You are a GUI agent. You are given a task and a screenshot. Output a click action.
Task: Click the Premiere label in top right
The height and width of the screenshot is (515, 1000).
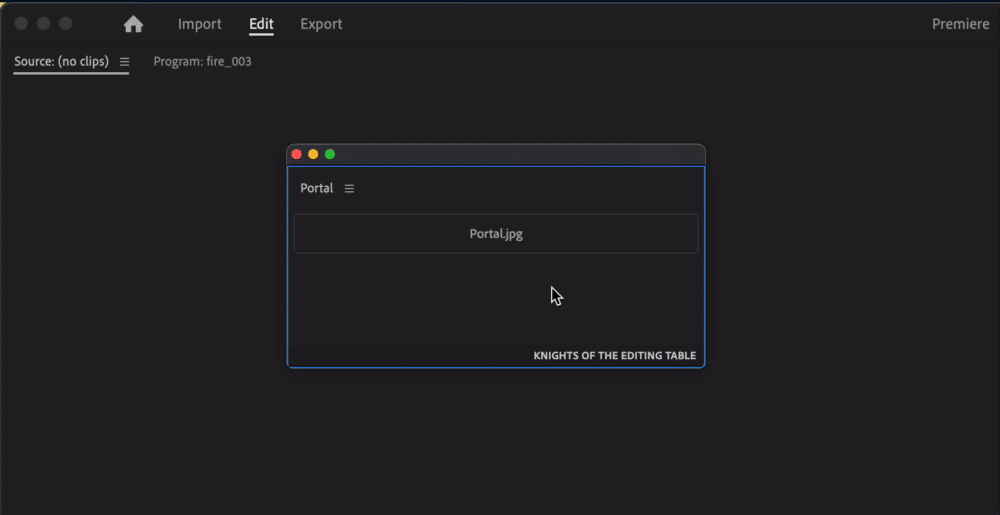(960, 24)
